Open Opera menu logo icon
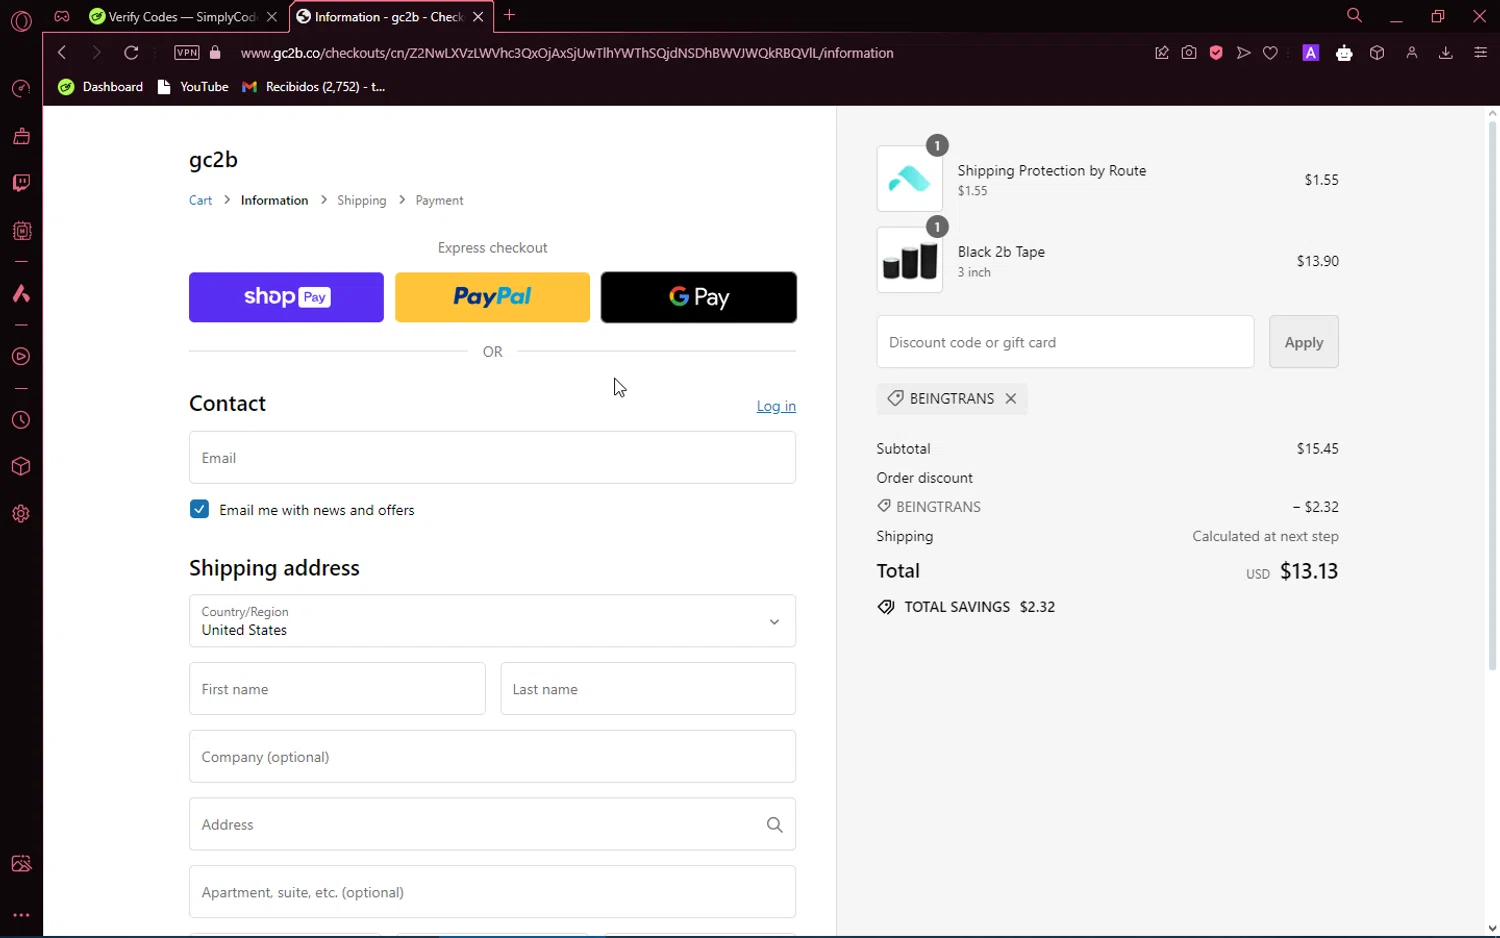Image resolution: width=1500 pixels, height=938 pixels. [21, 20]
